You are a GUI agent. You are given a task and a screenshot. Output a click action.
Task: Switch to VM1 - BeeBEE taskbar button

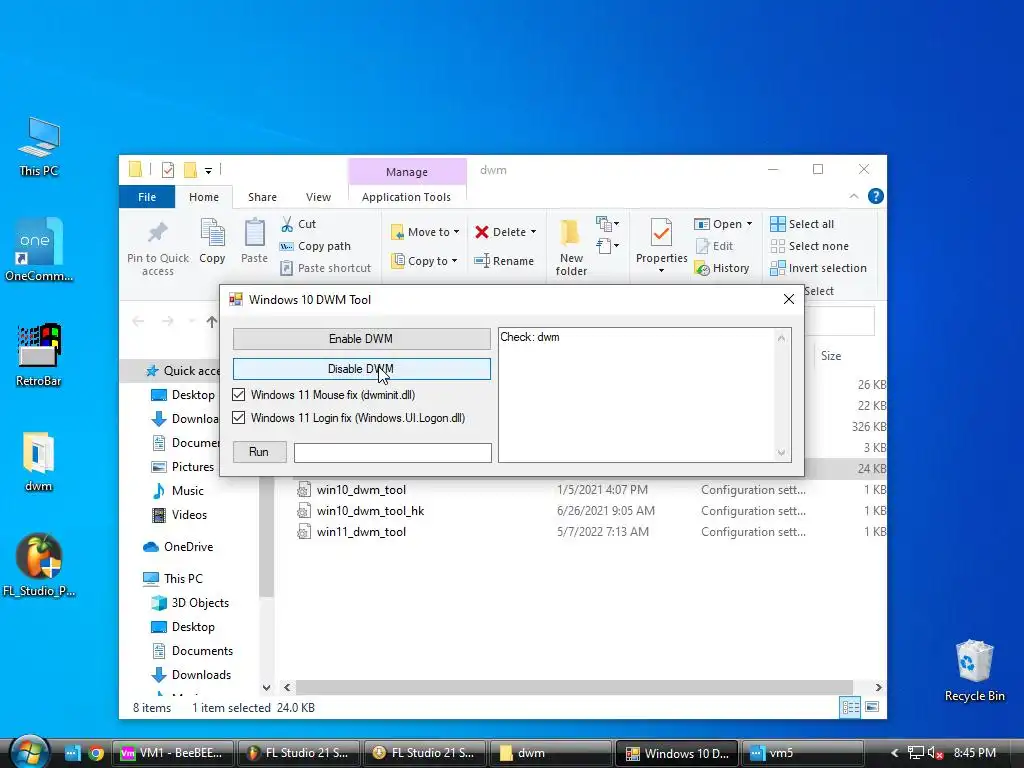[x=173, y=753]
